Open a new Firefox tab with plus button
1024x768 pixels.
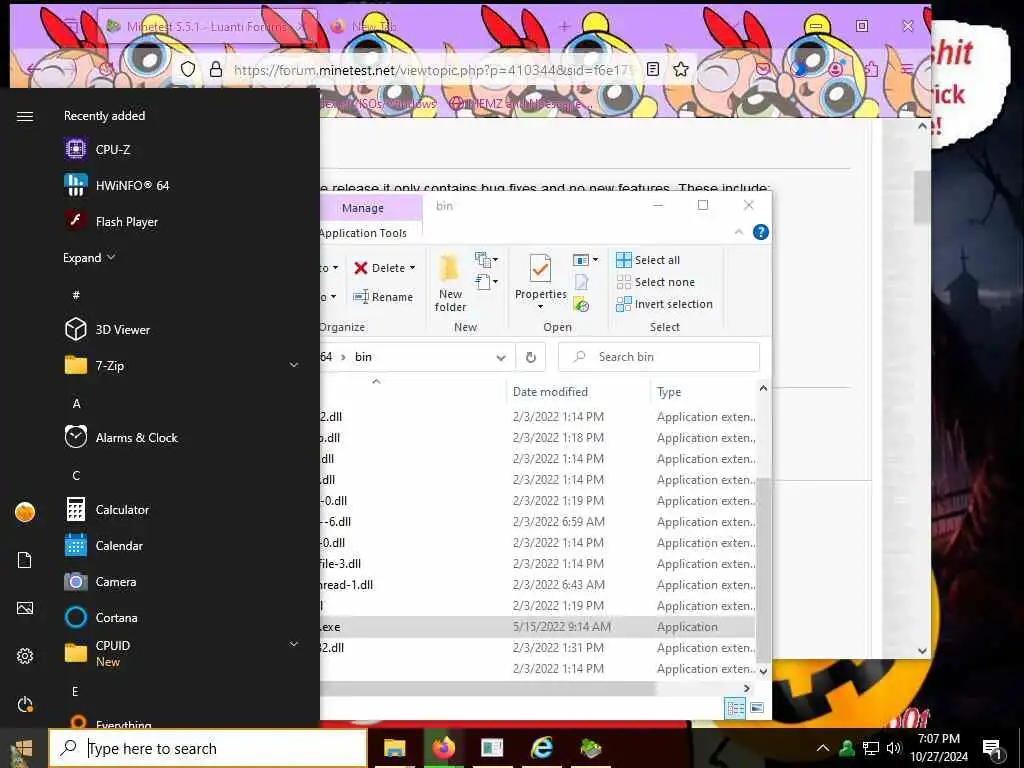(x=565, y=27)
